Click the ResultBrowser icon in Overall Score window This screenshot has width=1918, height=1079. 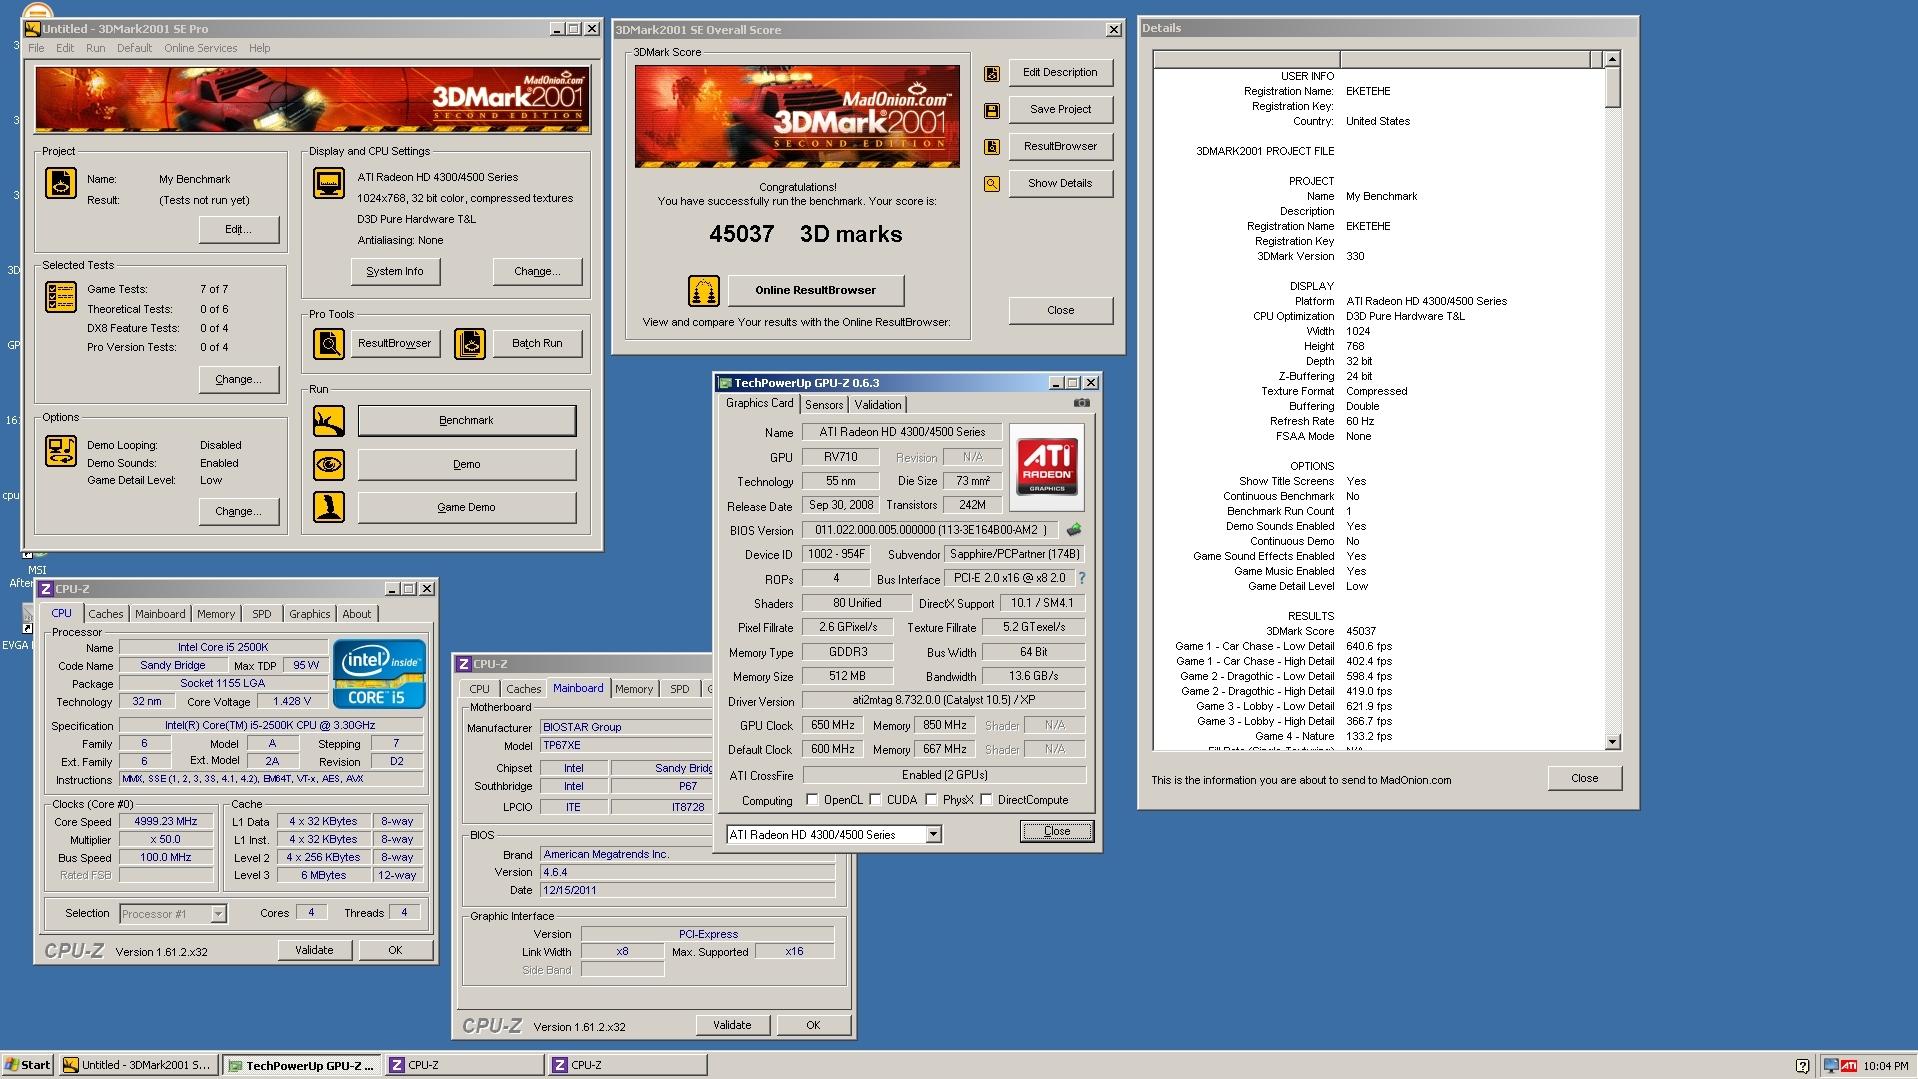(992, 147)
